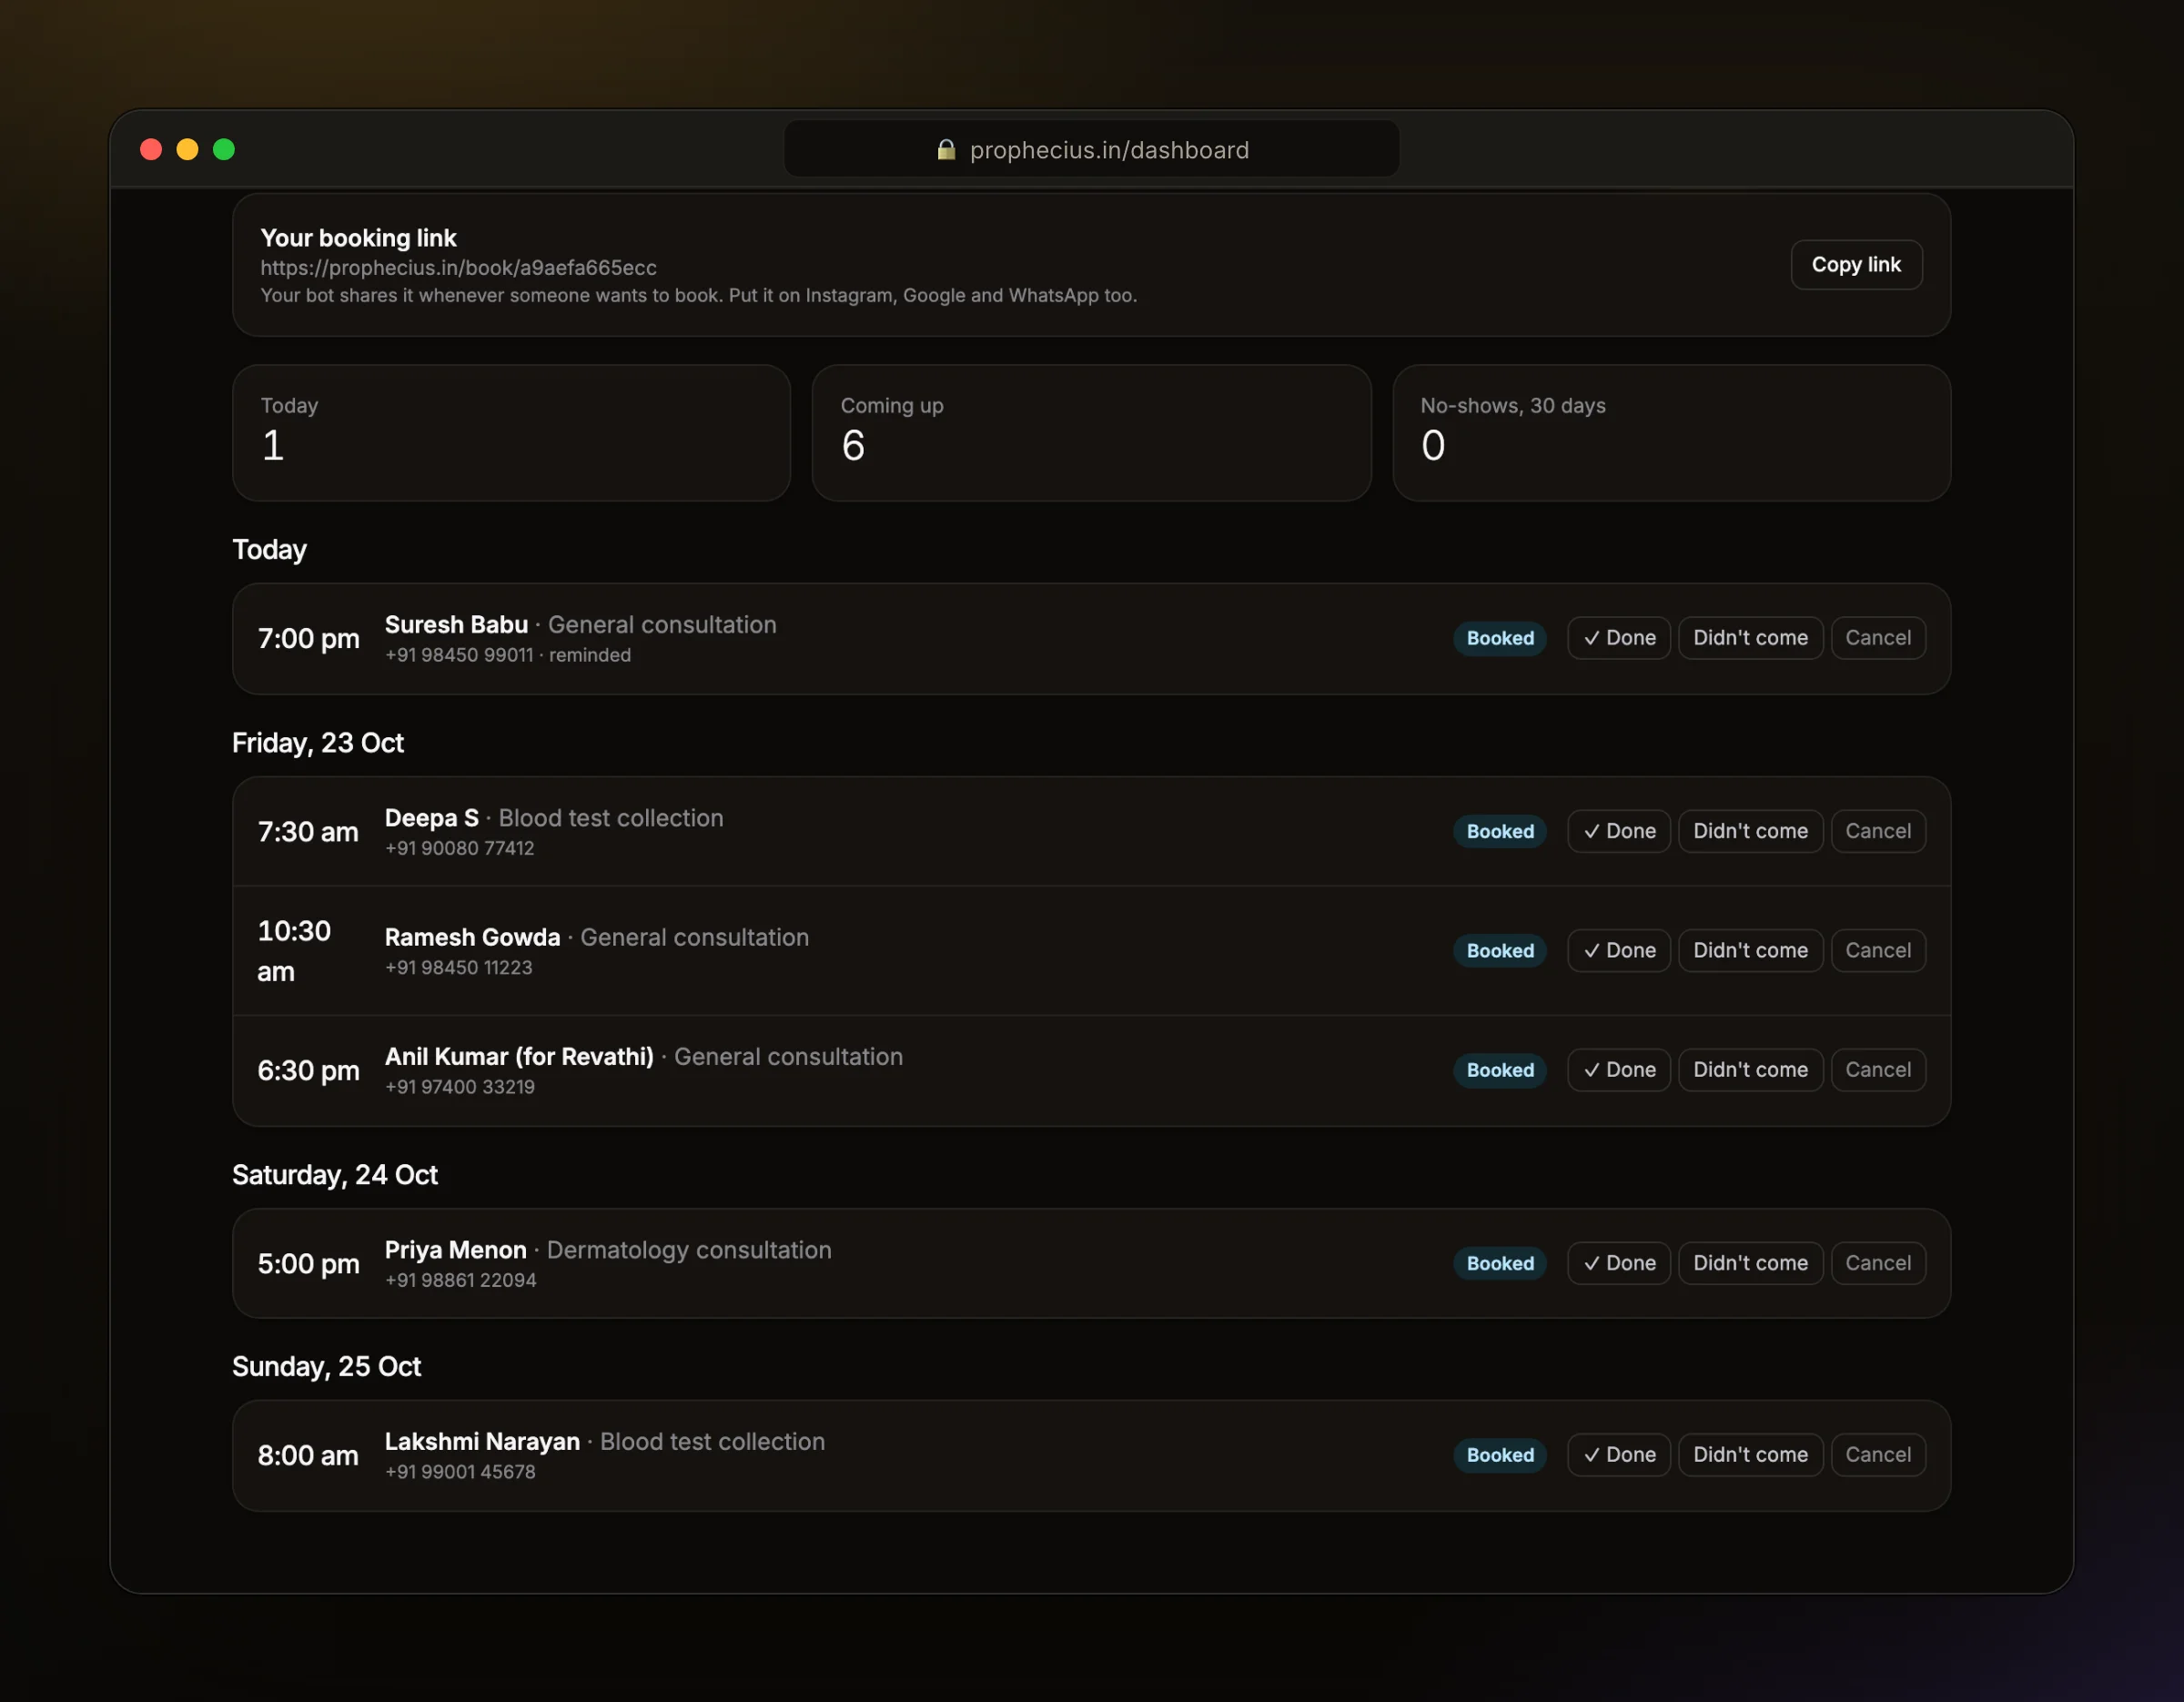
Task: Click the green maximize window button
Action: tap(224, 150)
